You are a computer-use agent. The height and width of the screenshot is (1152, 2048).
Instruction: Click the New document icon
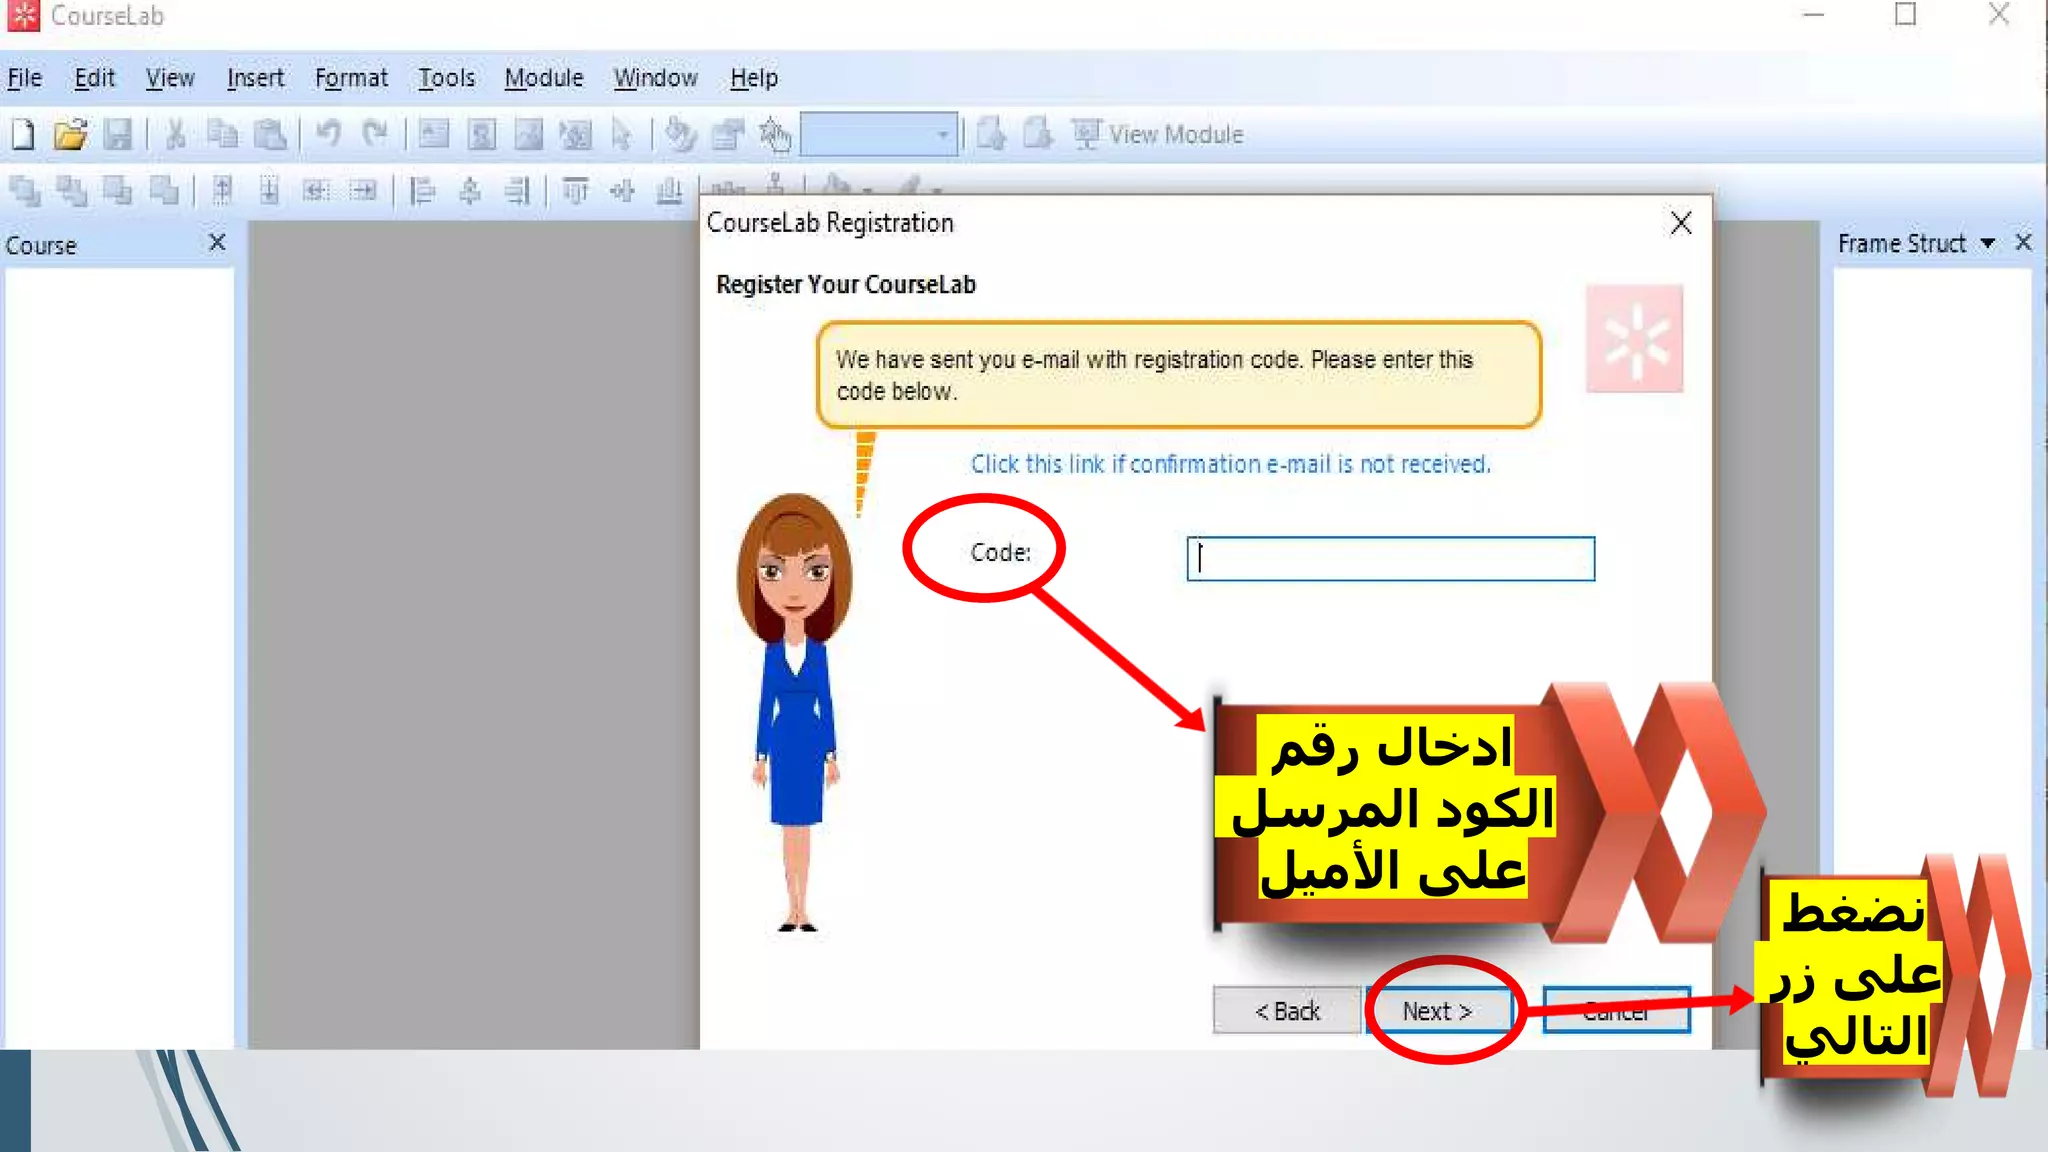pyautogui.click(x=23, y=134)
